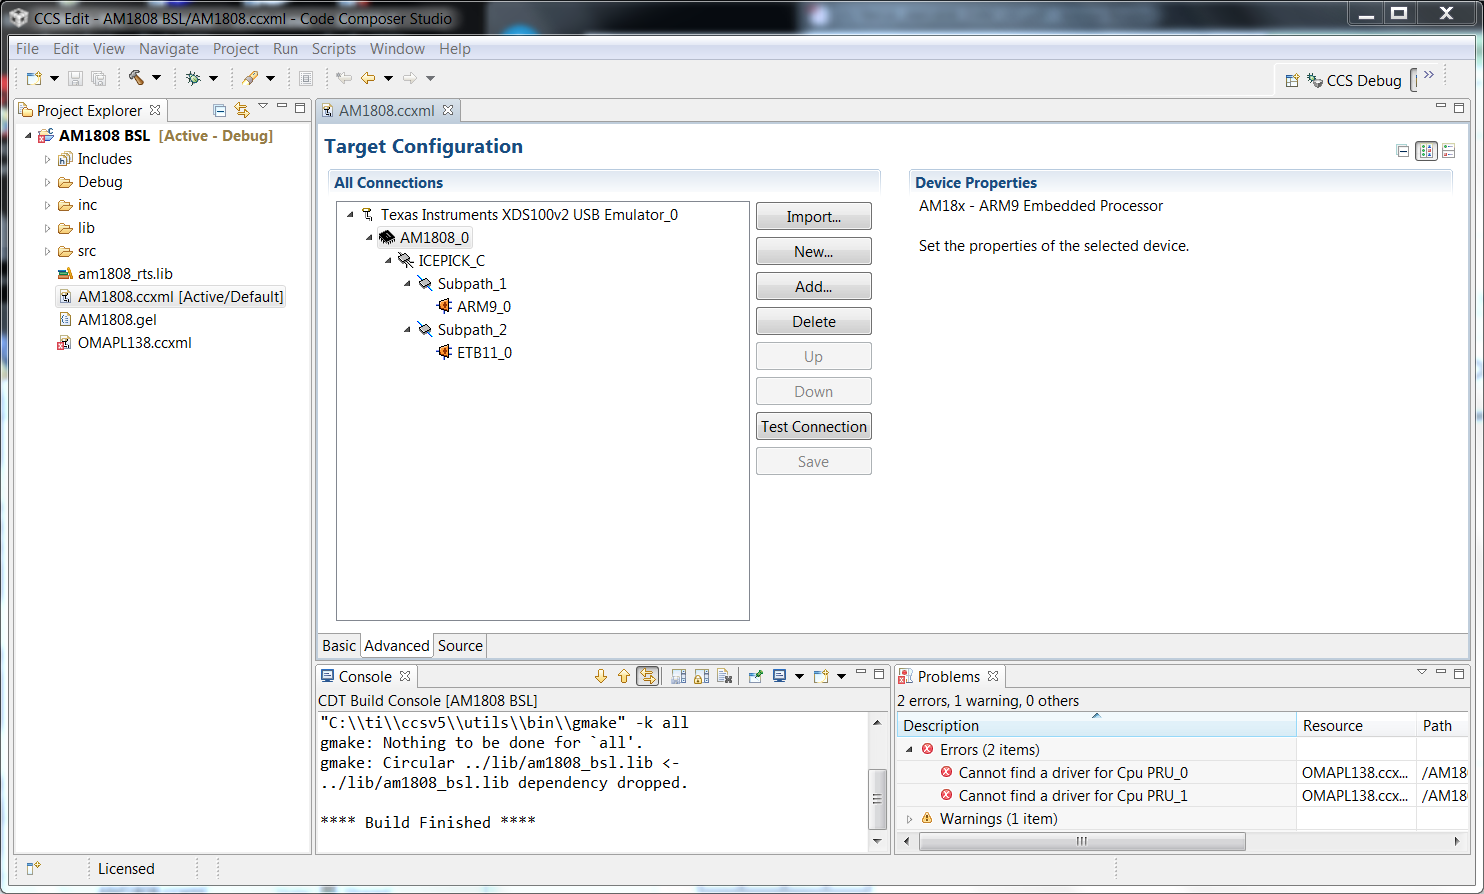1484x894 pixels.
Task: Click the Add... button
Action: point(814,287)
